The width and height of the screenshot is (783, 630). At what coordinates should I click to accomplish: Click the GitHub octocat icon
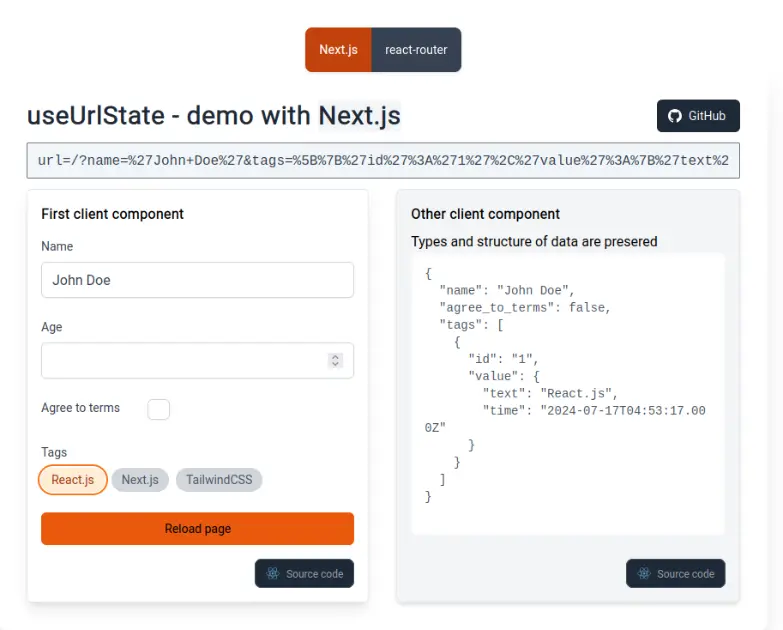coord(675,116)
